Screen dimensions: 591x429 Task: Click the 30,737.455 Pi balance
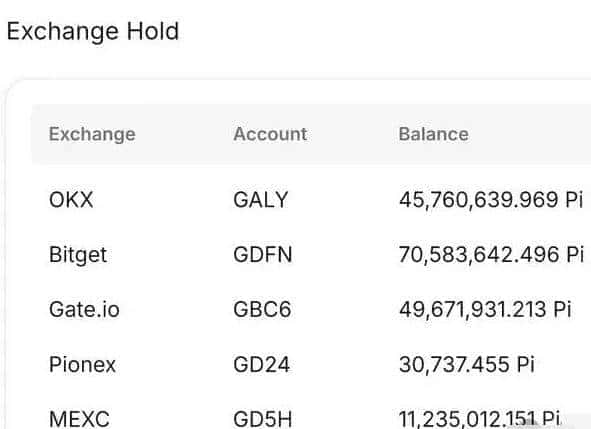pyautogui.click(x=467, y=365)
